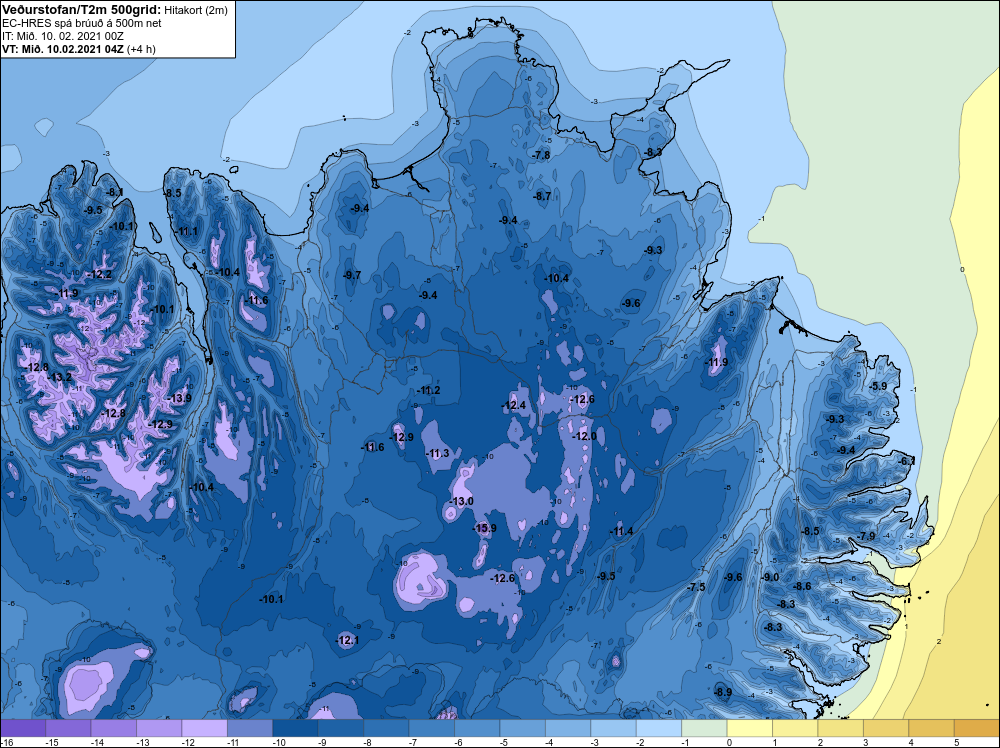This screenshot has height=748, width=1000.
Task: Click the -12.4 temperature label
Action: 514,406
